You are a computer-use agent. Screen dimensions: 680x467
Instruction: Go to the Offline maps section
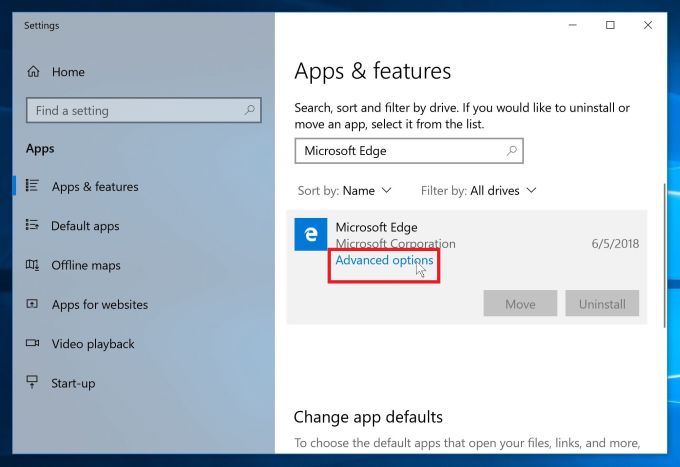tap(86, 265)
